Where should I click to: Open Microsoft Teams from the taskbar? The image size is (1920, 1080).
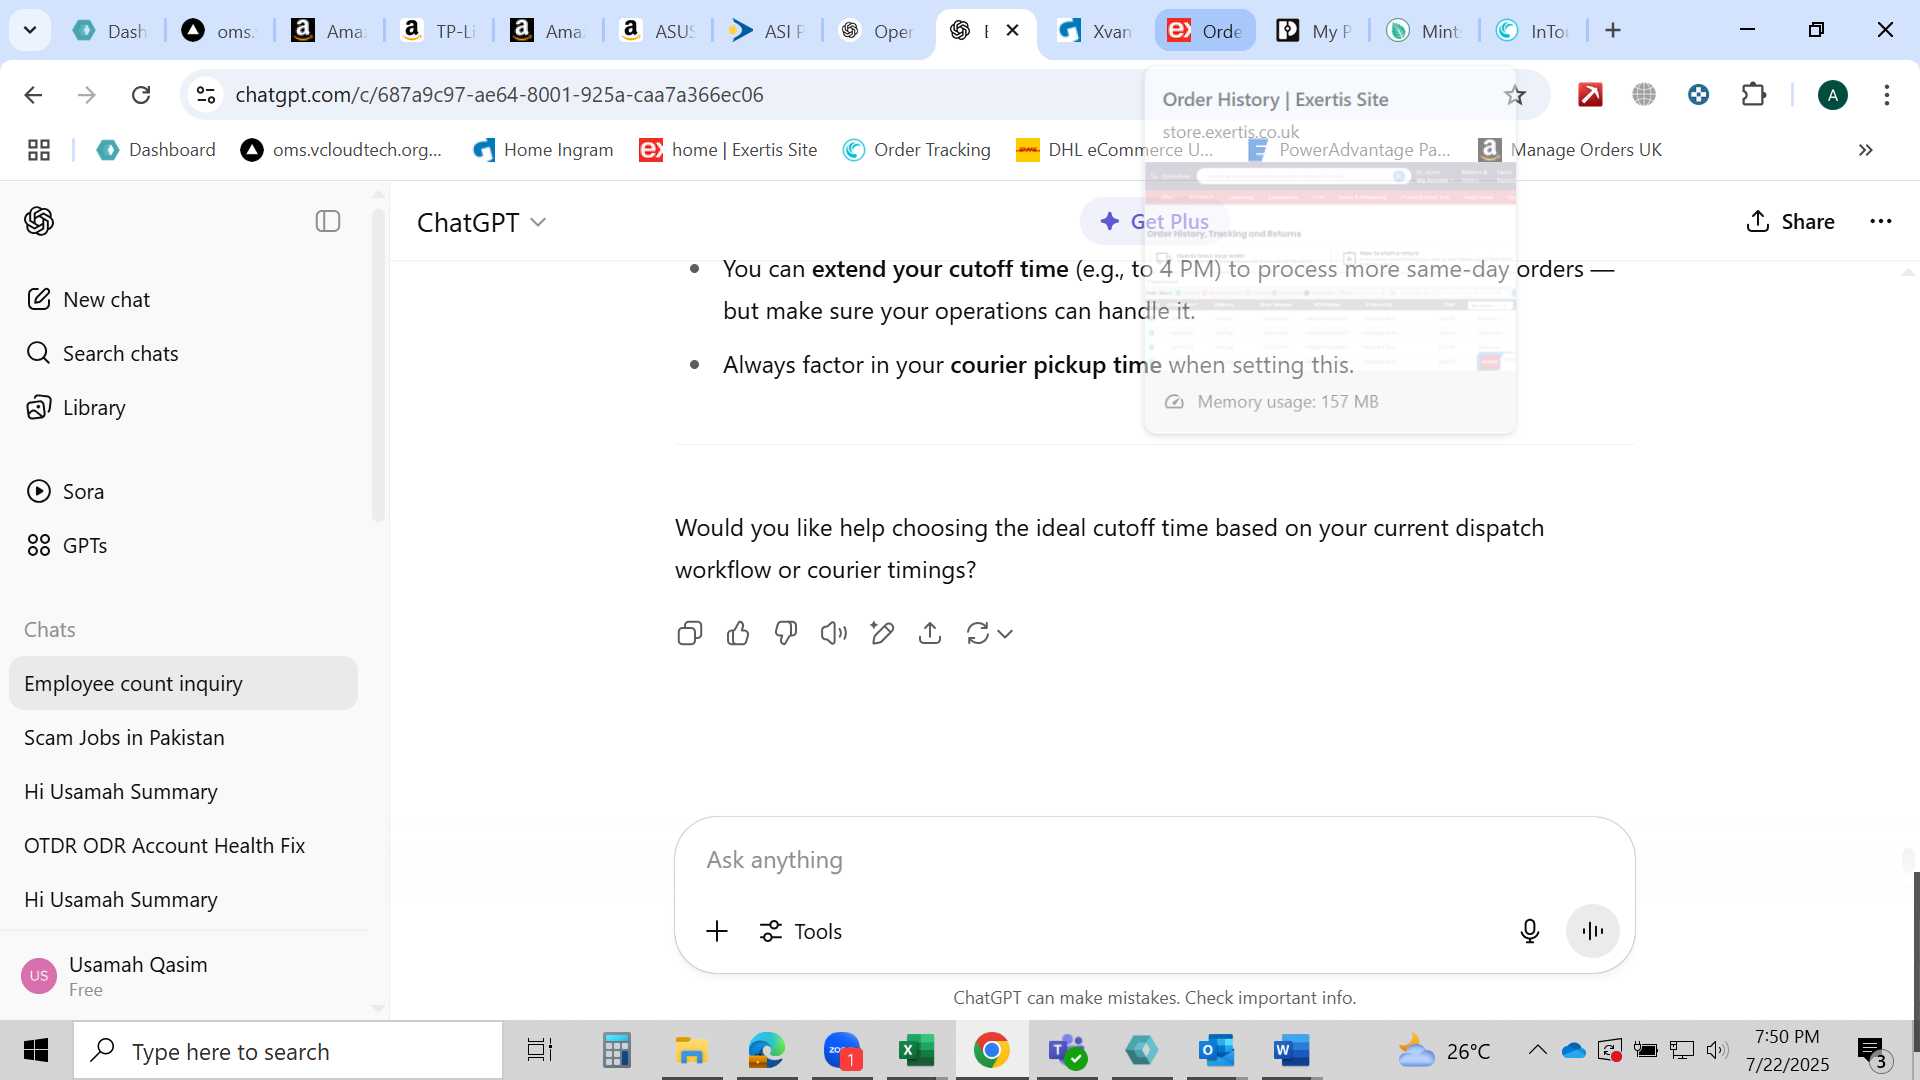(x=1067, y=1051)
